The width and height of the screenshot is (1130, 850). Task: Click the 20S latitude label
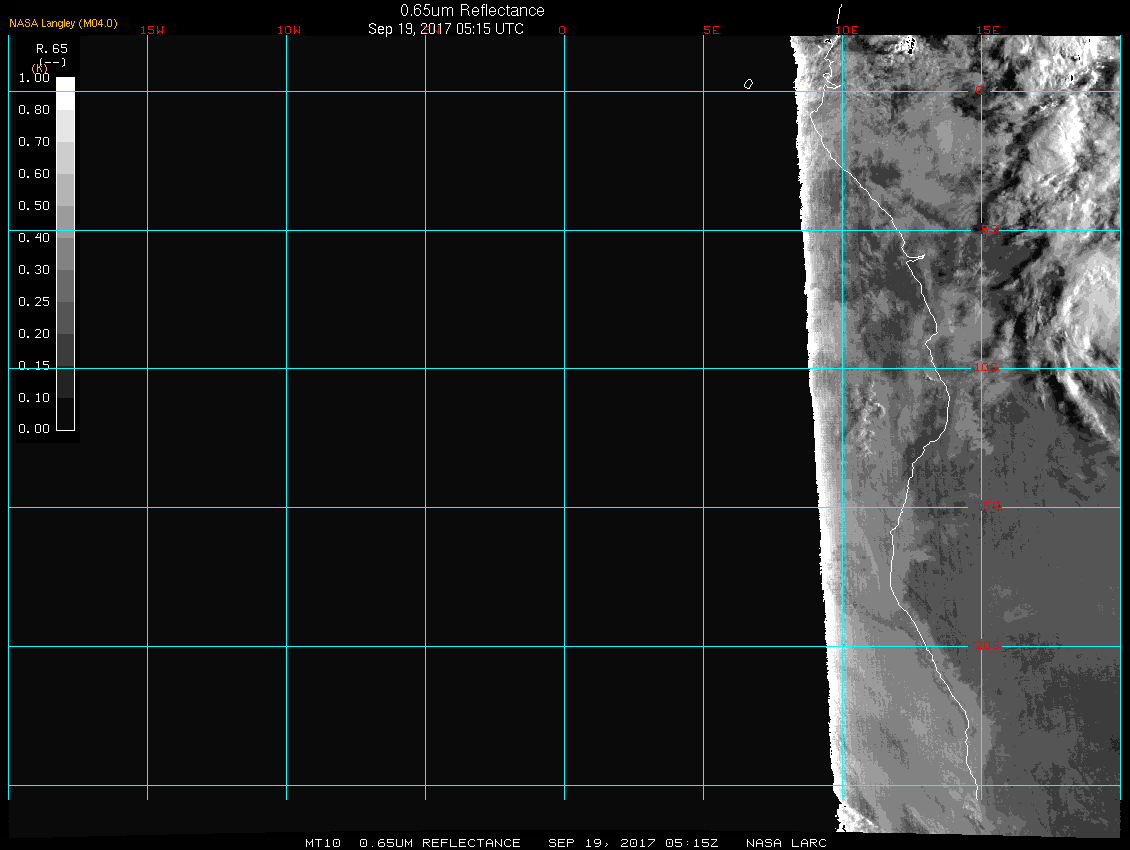click(986, 646)
